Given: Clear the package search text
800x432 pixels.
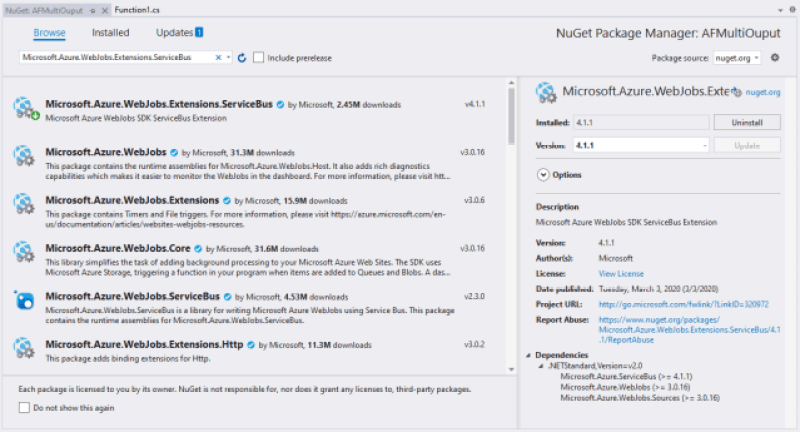Looking at the screenshot, I should coord(218,58).
